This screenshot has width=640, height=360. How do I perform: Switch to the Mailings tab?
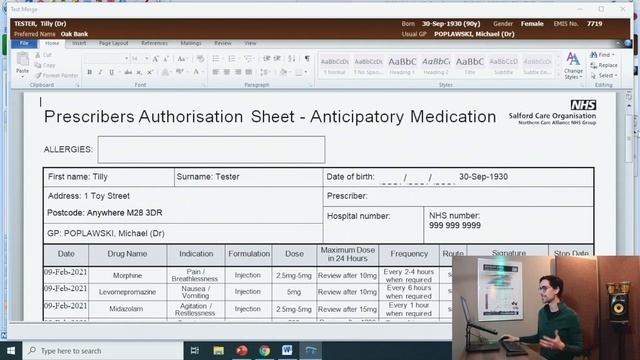click(x=191, y=43)
